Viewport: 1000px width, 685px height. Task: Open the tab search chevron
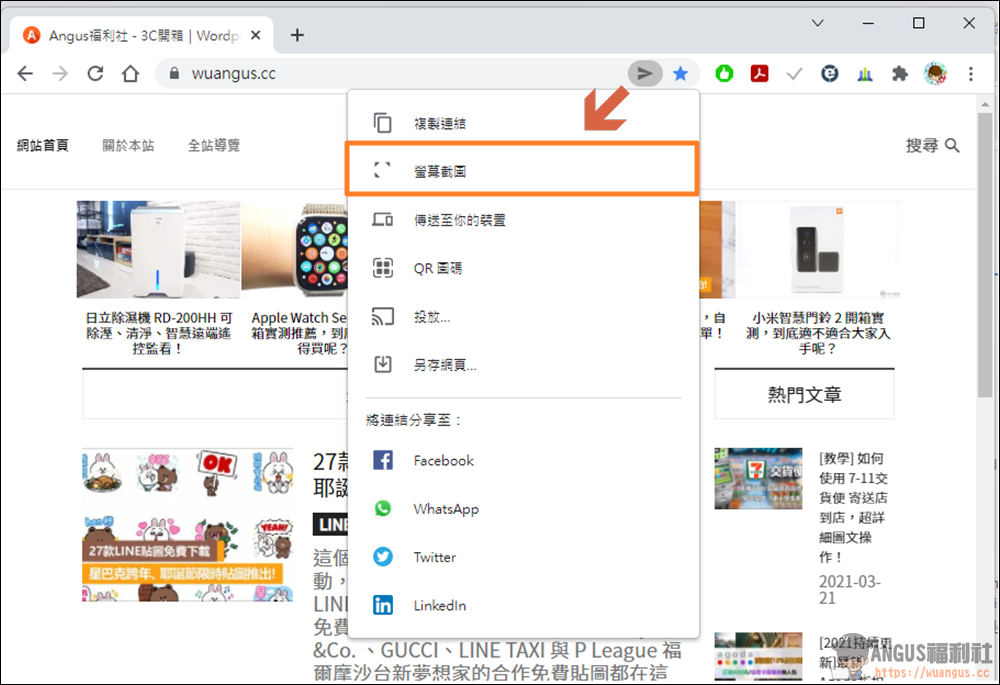click(818, 23)
